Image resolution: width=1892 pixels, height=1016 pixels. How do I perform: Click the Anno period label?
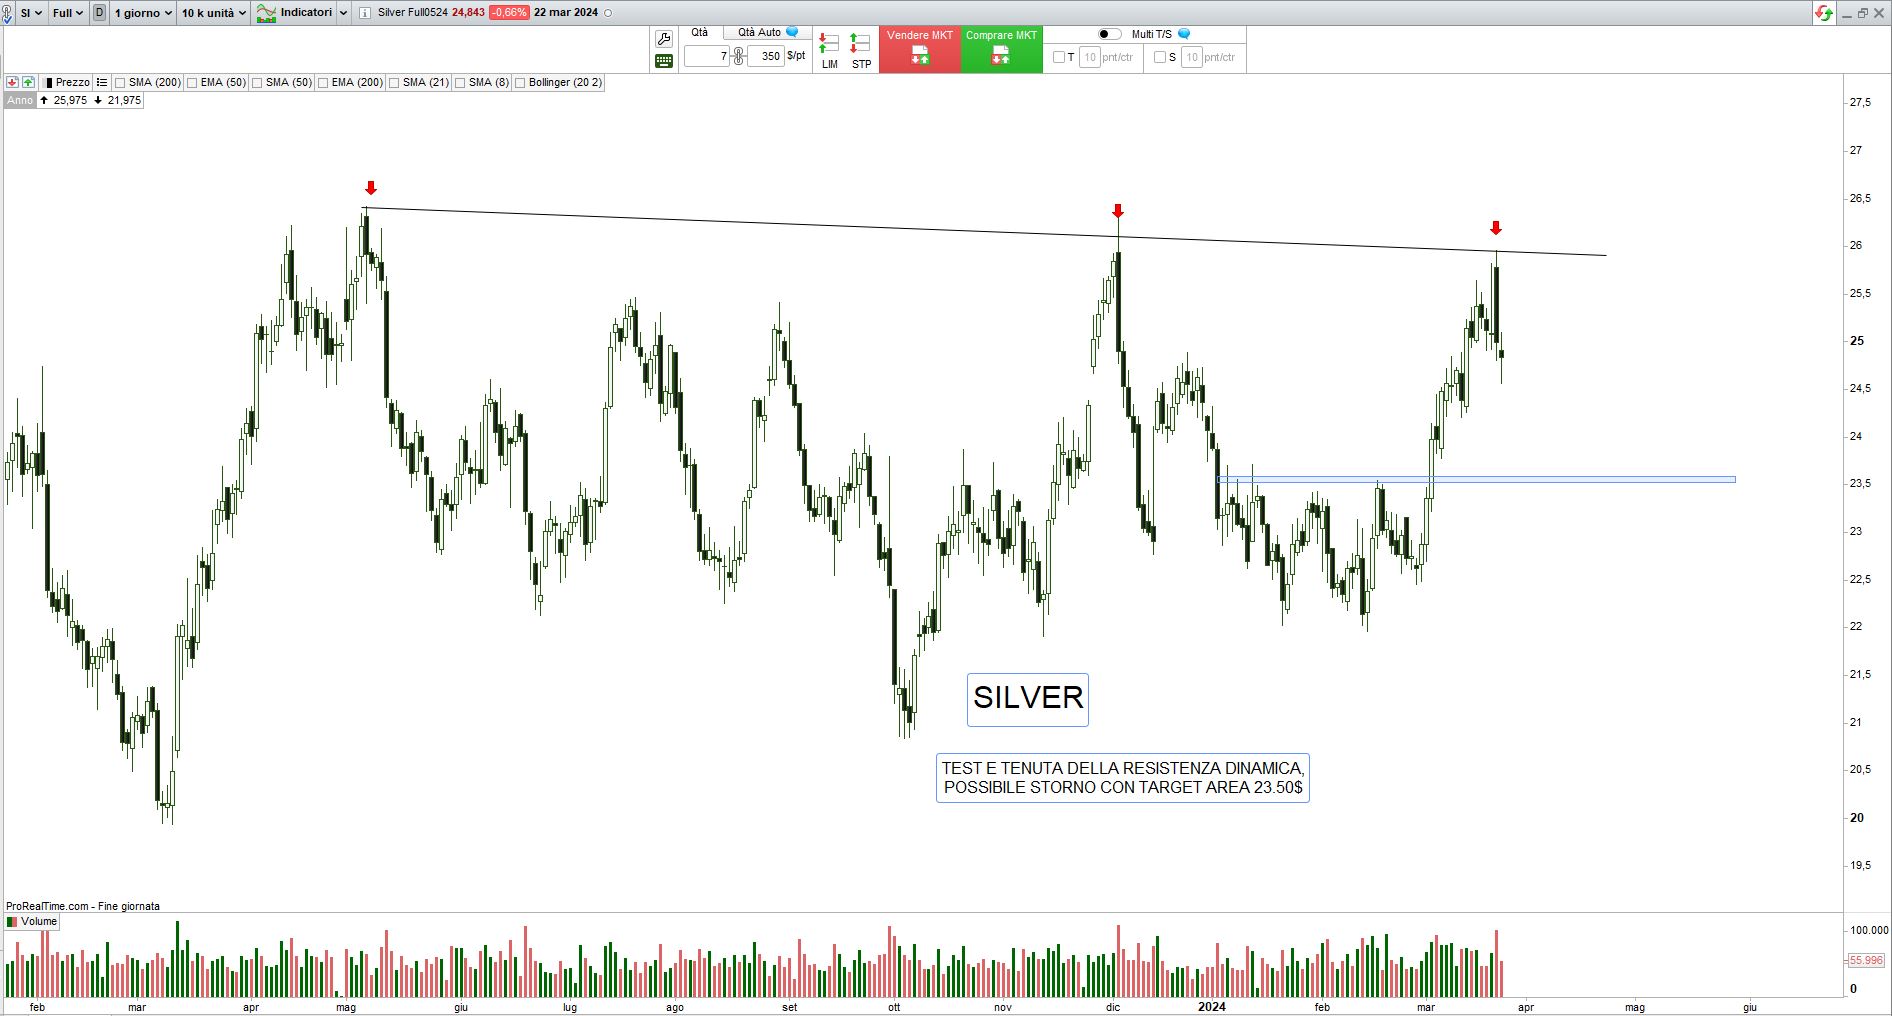point(20,100)
